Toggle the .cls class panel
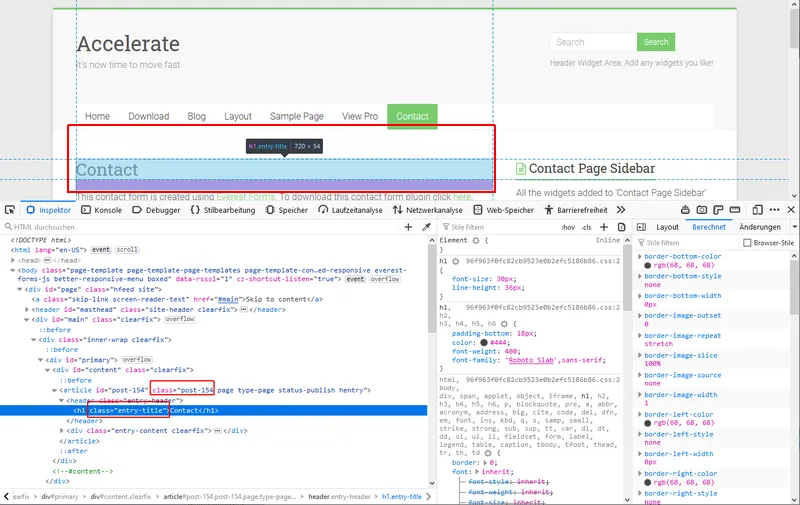Viewport: 800px width, 505px height. (x=586, y=228)
